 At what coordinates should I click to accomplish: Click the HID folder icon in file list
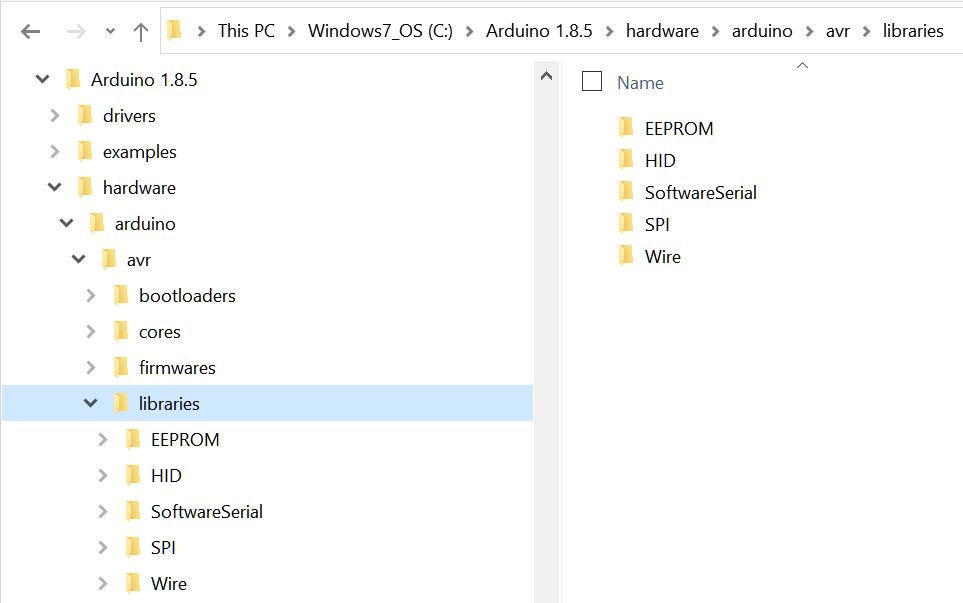[x=627, y=160]
